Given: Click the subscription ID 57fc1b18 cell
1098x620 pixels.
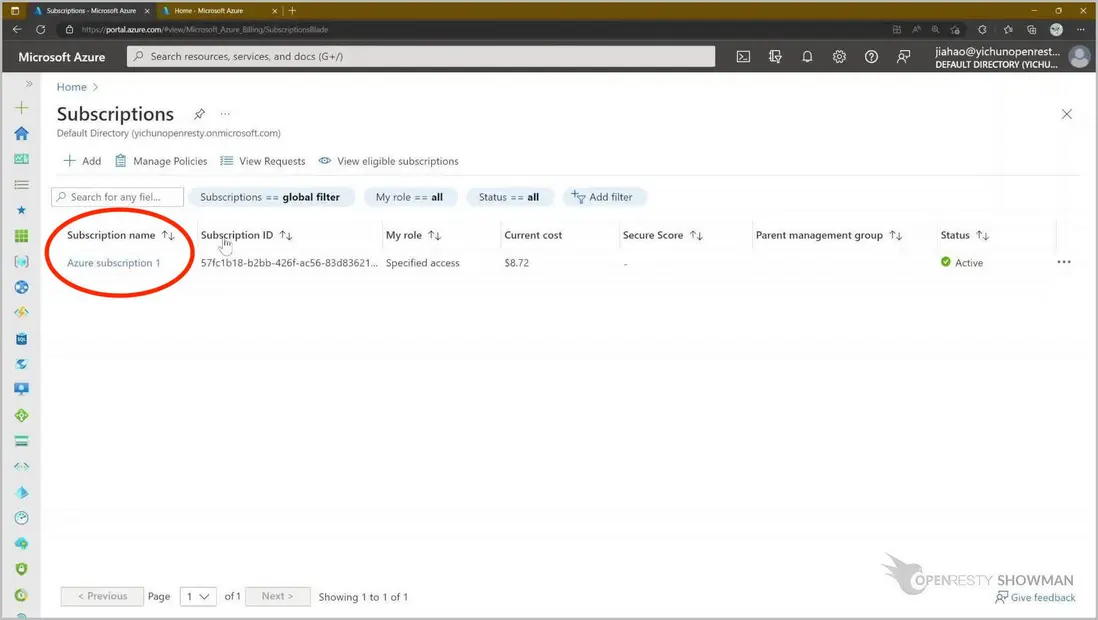Looking at the screenshot, I should [289, 263].
